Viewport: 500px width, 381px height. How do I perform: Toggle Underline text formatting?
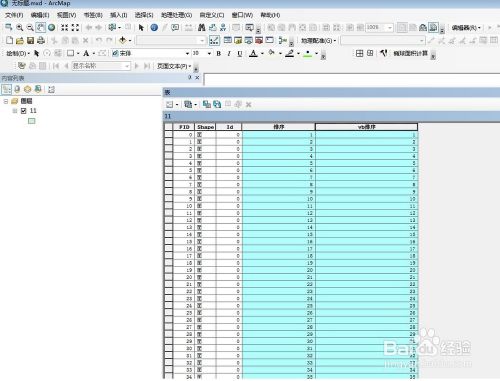pyautogui.click(x=240, y=53)
